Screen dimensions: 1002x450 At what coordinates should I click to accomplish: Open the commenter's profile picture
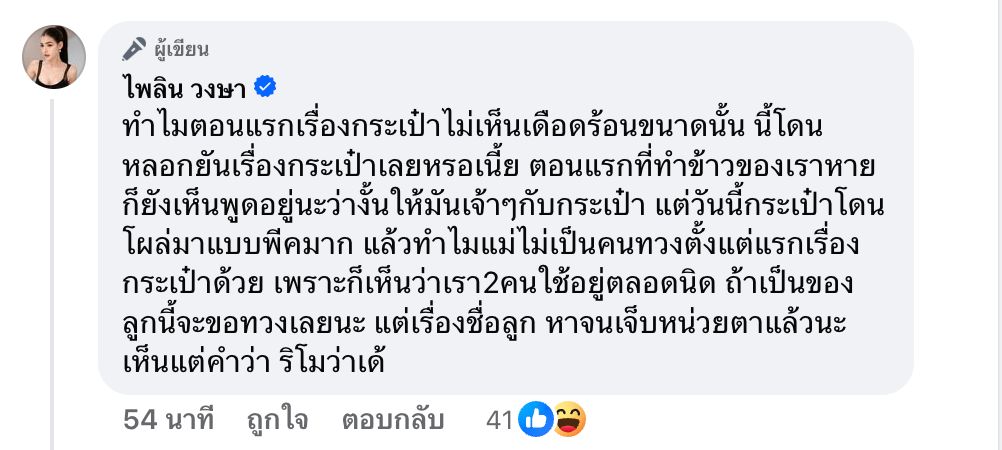54,57
